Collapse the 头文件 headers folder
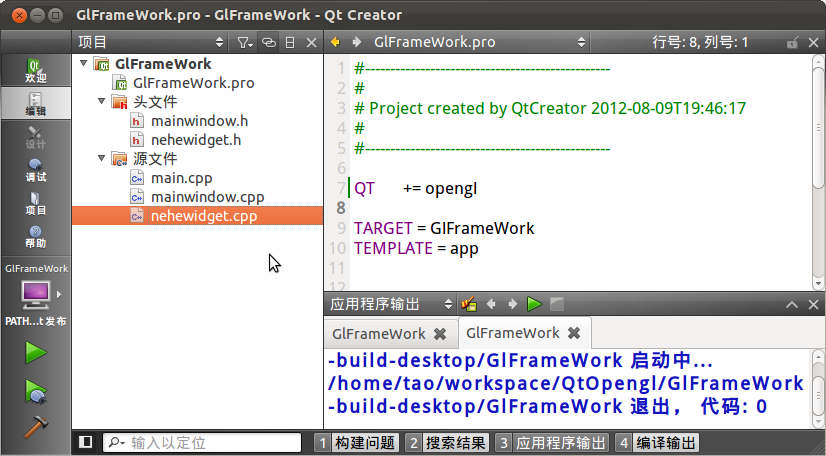 pyautogui.click(x=101, y=101)
